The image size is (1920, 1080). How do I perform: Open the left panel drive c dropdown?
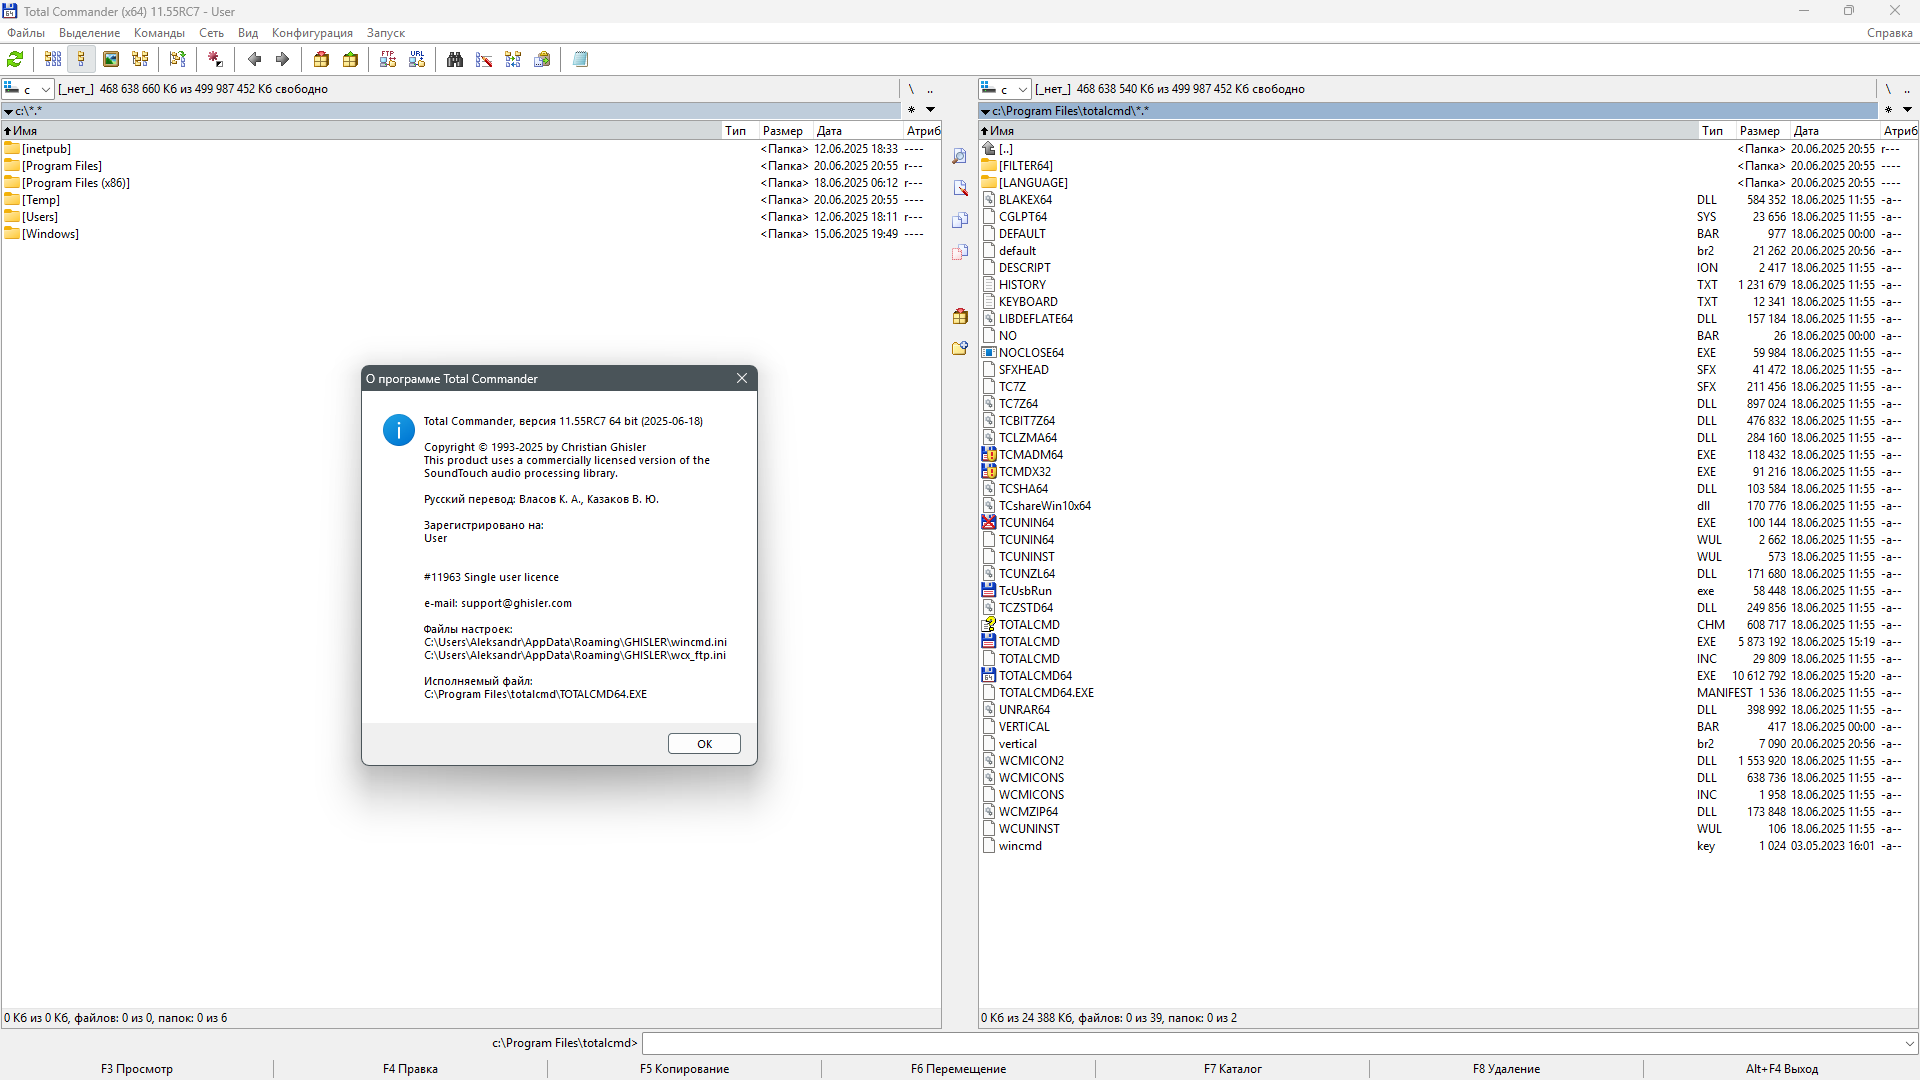pyautogui.click(x=28, y=89)
